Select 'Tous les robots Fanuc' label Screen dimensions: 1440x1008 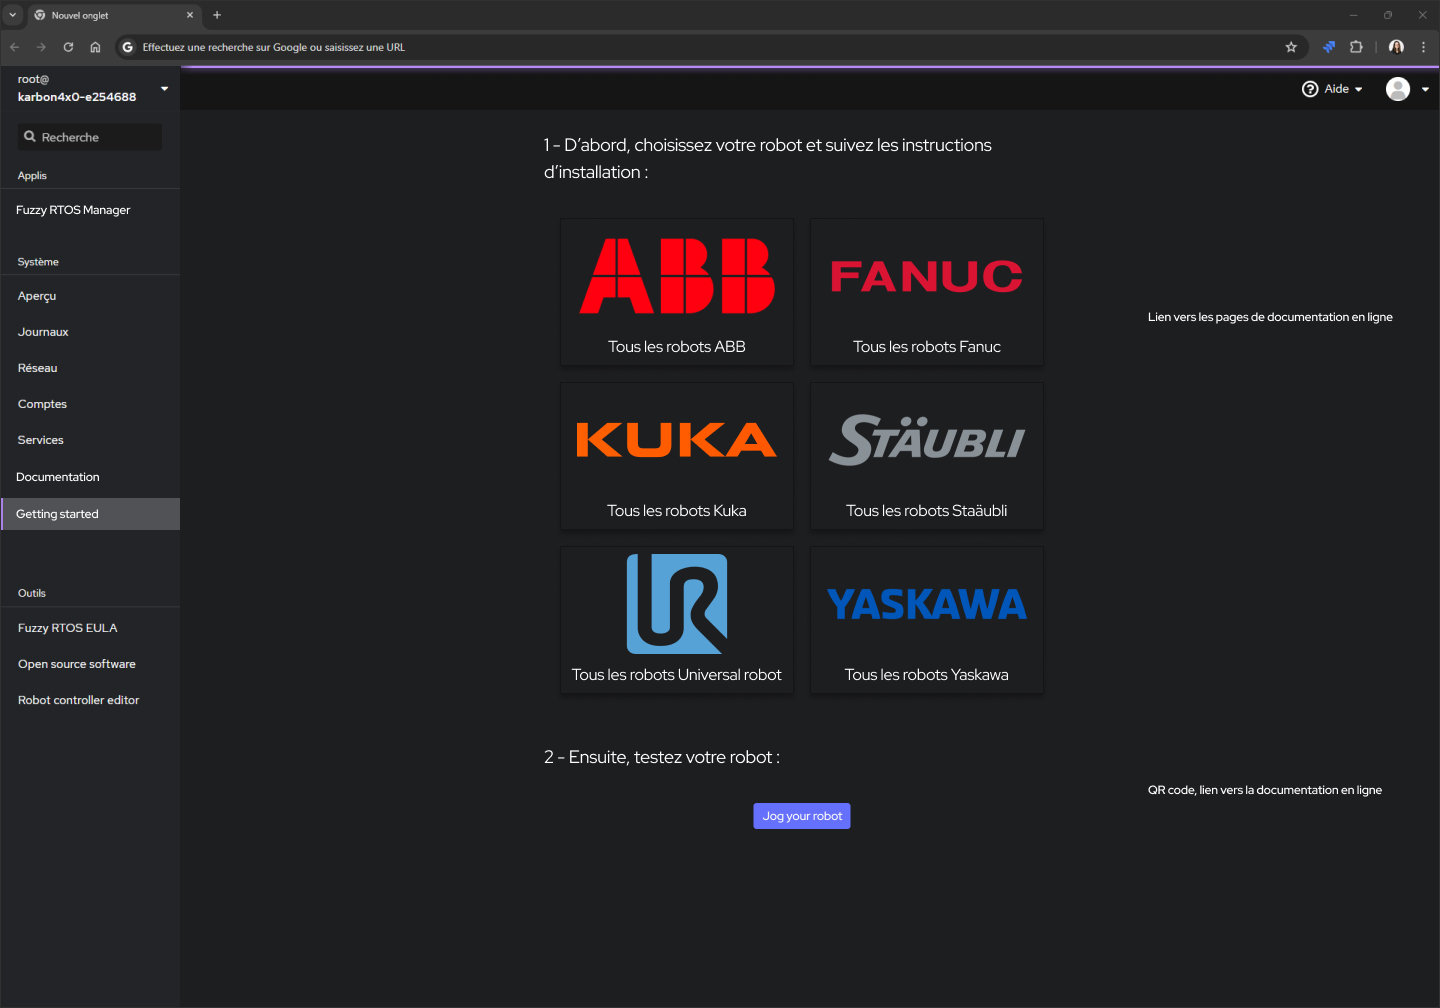927,347
